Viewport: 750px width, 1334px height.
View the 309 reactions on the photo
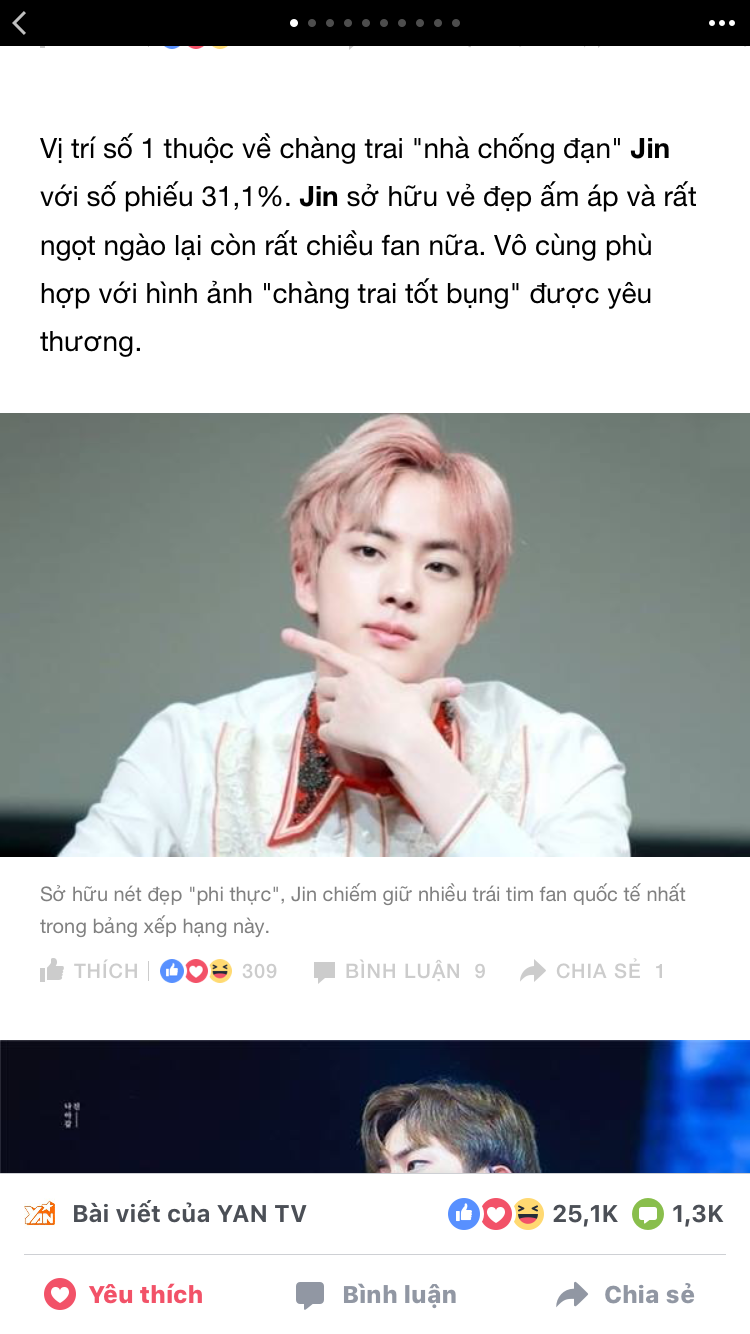click(219, 971)
